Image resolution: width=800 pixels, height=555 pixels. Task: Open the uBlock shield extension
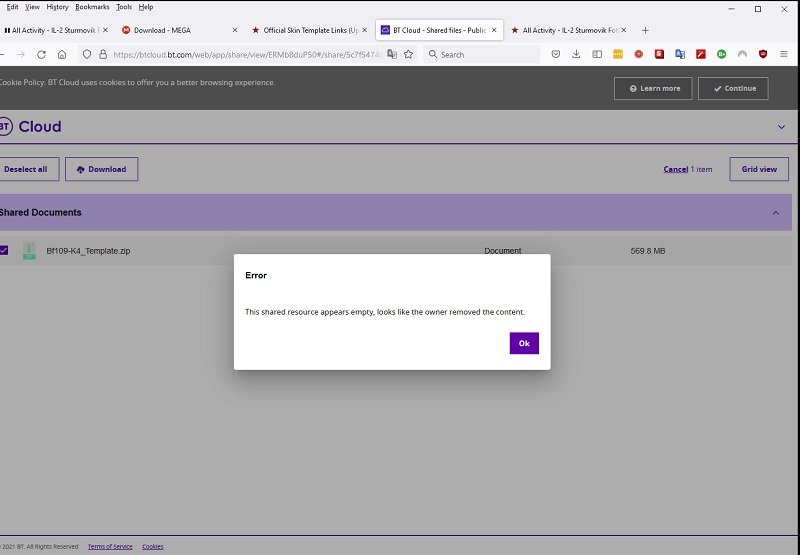coord(763,54)
